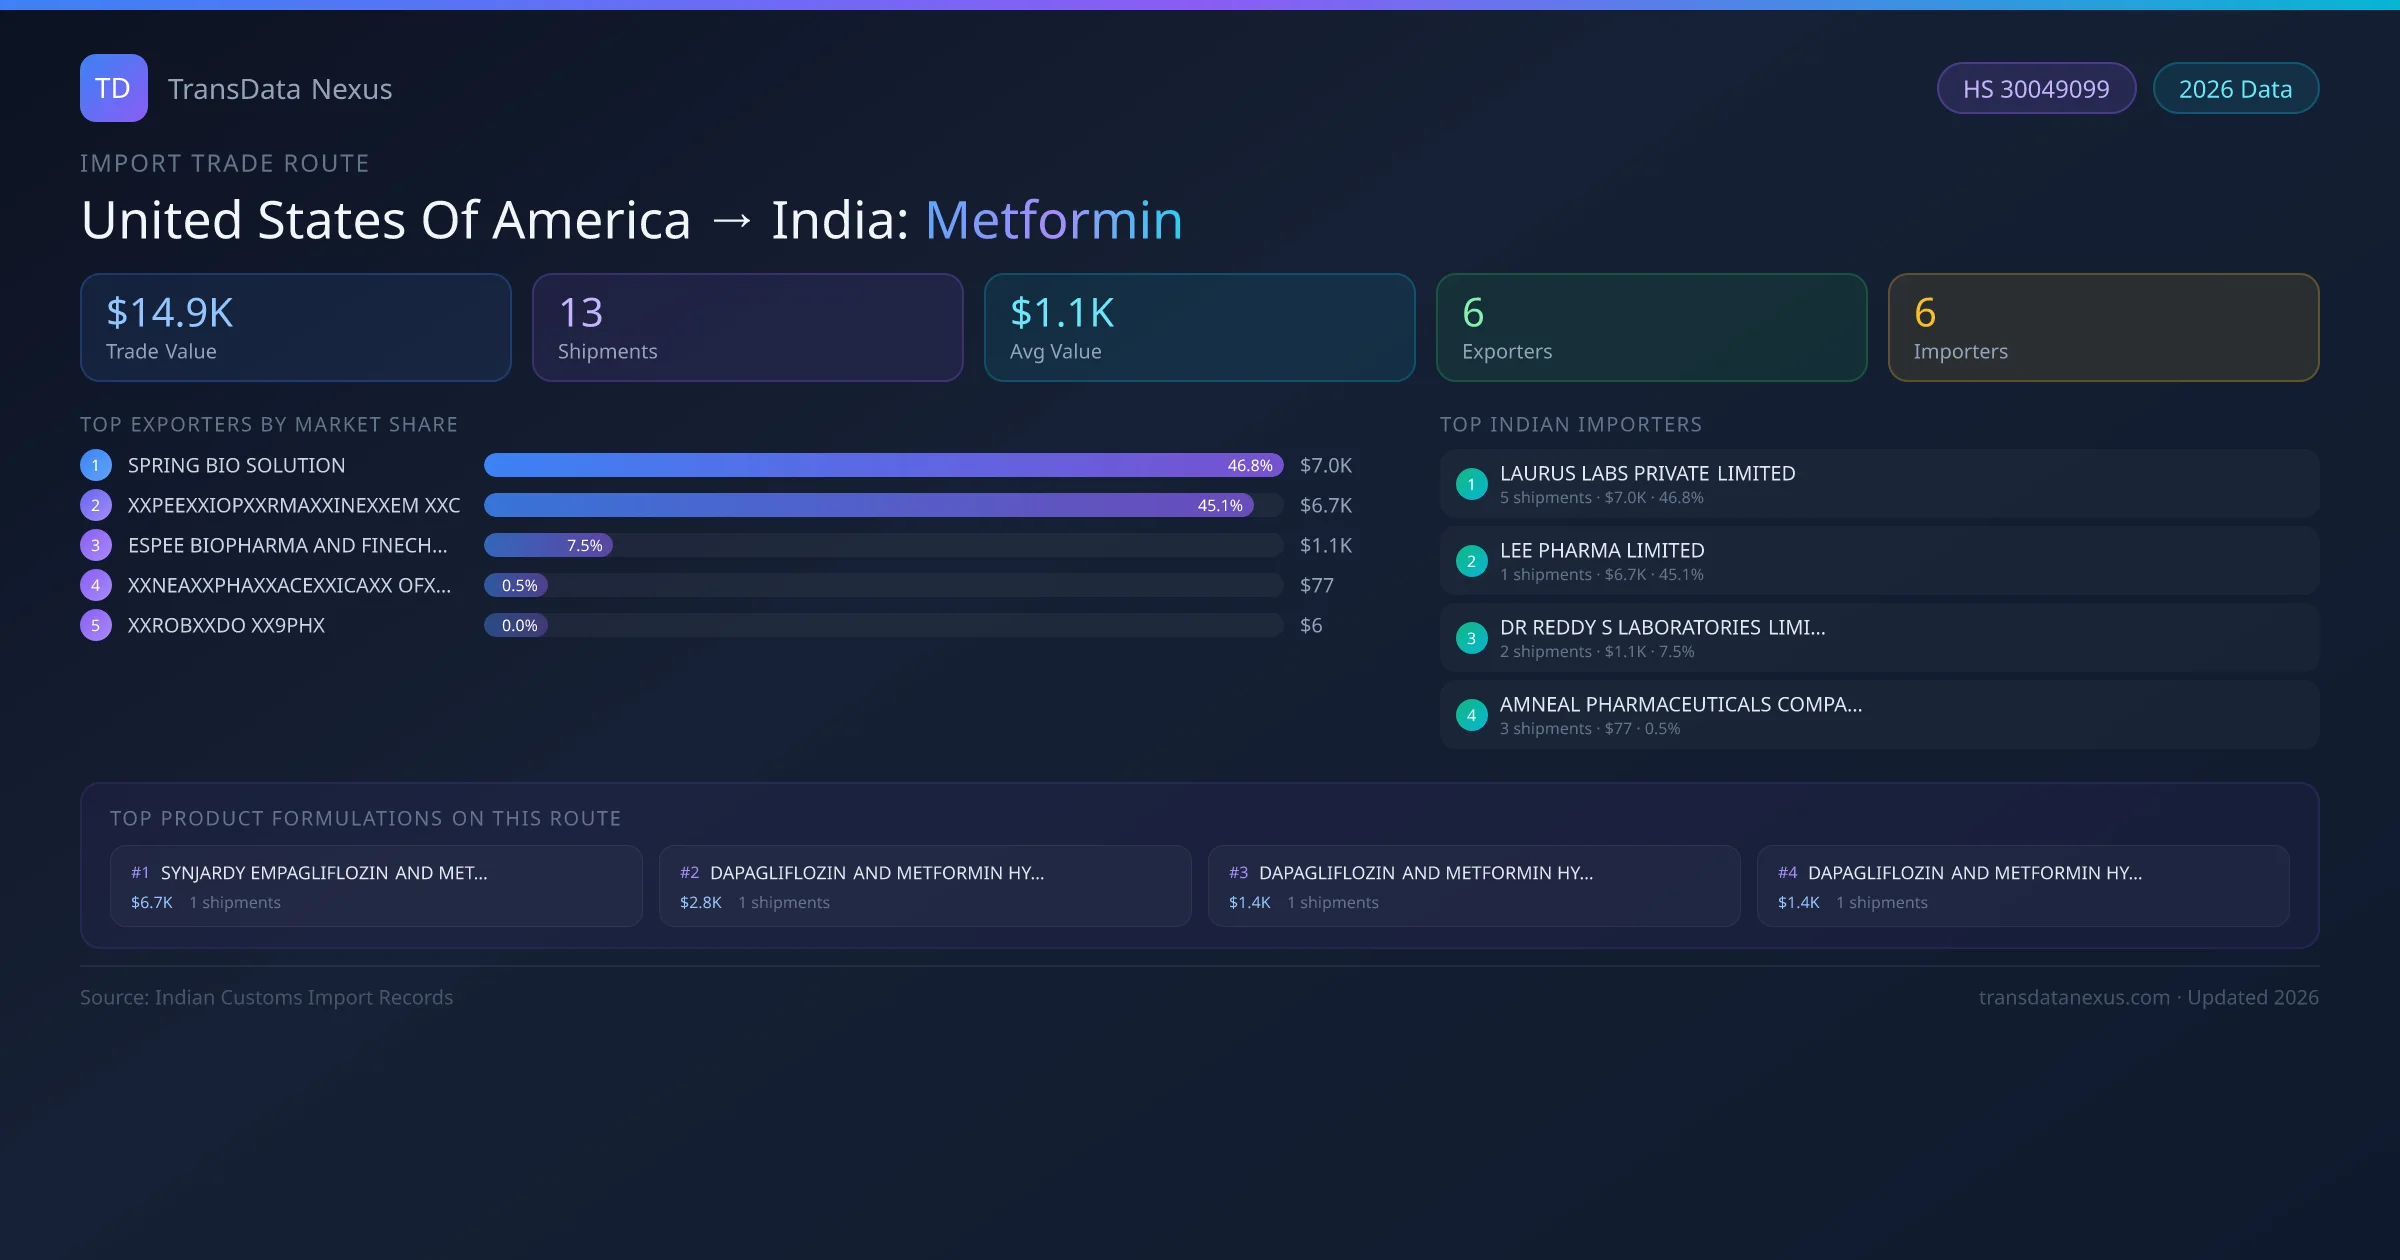Expand the truncated ESPEE BIOPHARMA exporter name
2400x1260 pixels.
pyautogui.click(x=288, y=545)
